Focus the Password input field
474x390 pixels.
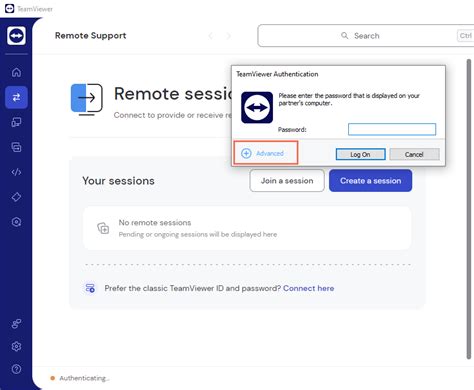coord(392,129)
